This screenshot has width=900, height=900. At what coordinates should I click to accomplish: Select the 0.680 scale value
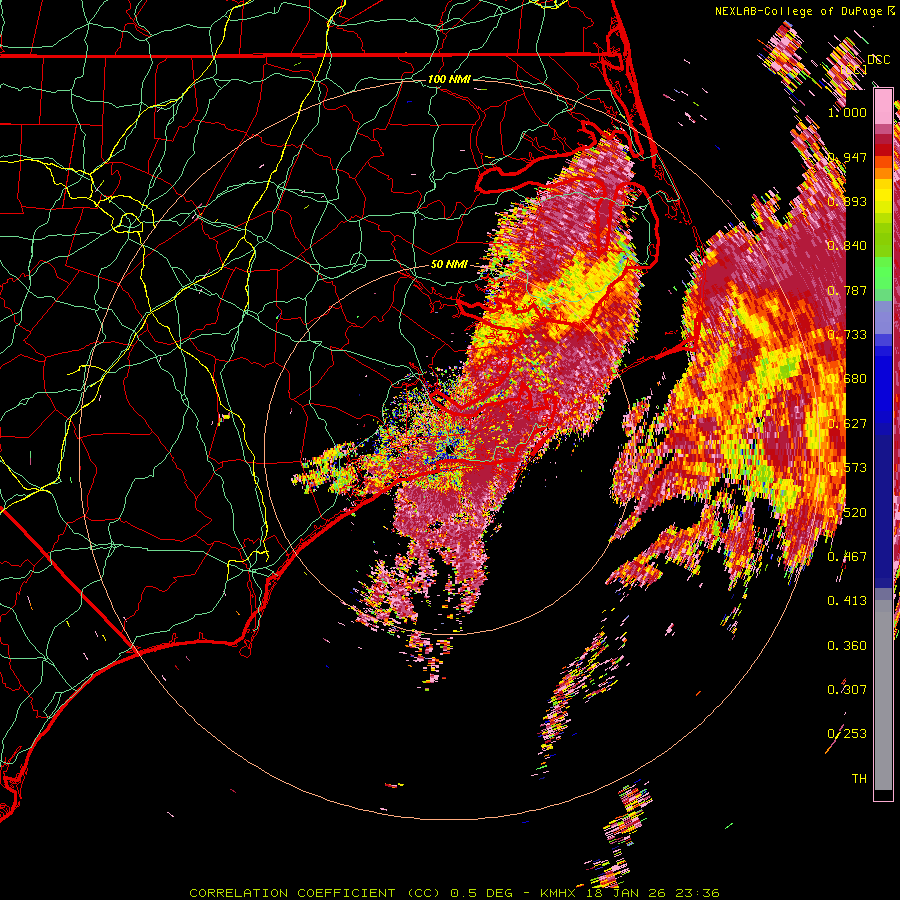(847, 379)
